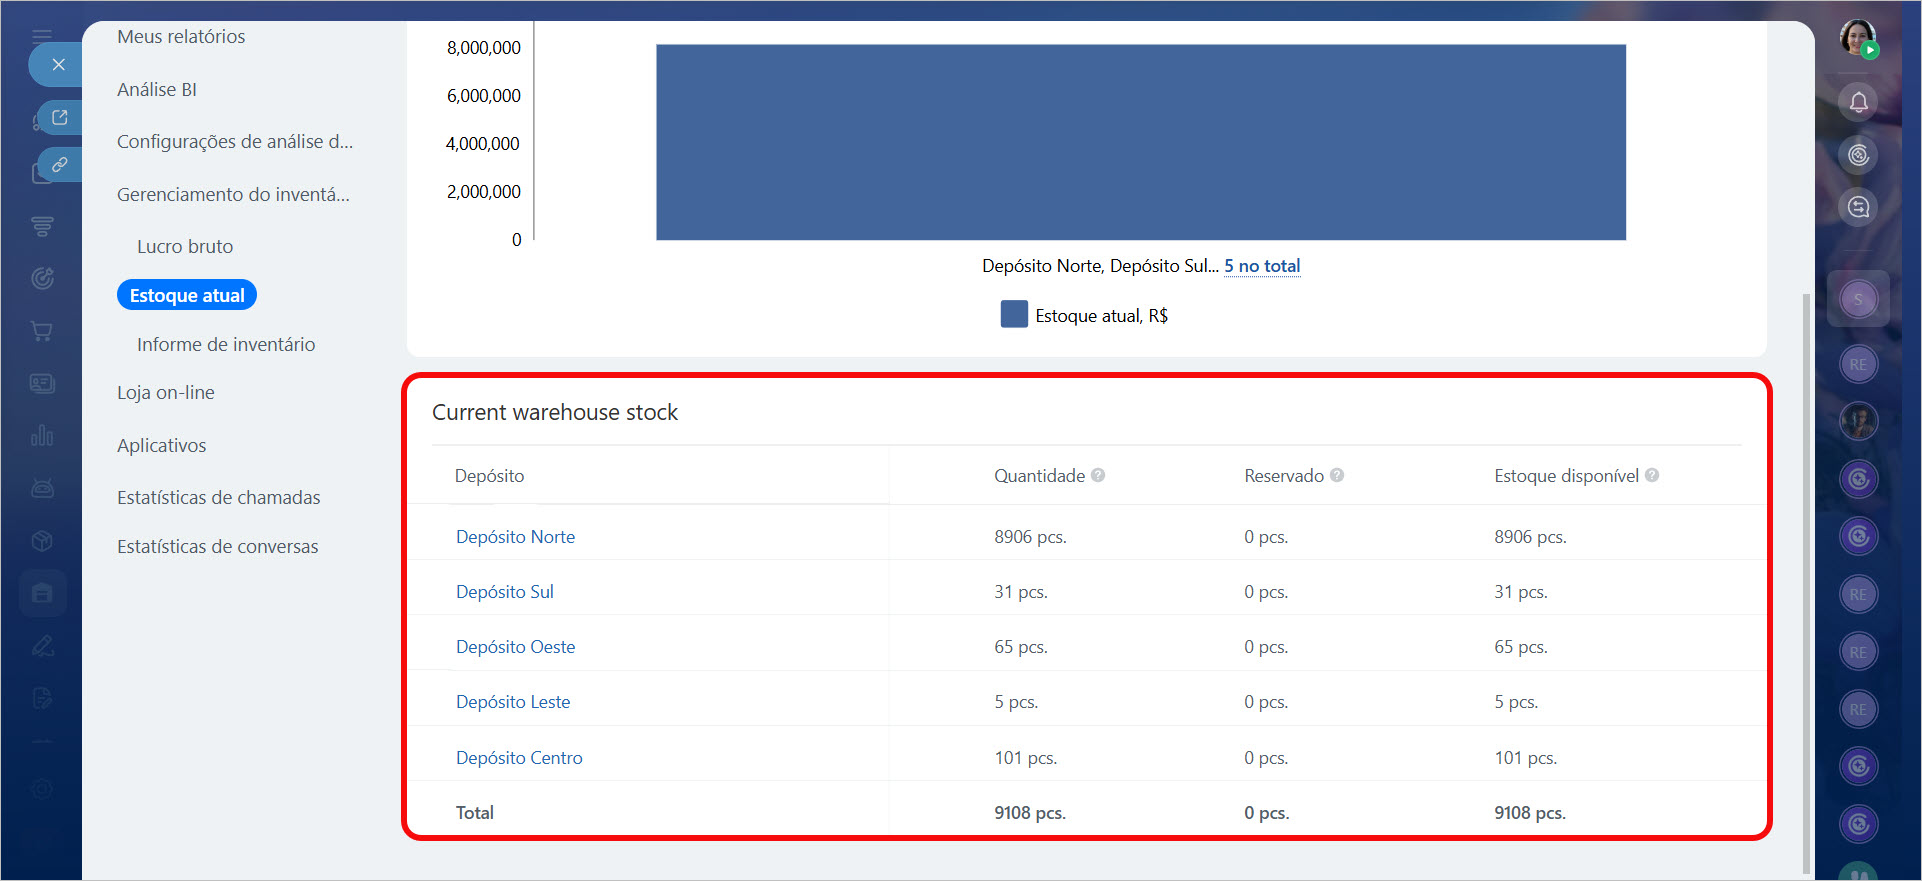Open Lucro bruto report
1922x881 pixels.
pos(185,247)
